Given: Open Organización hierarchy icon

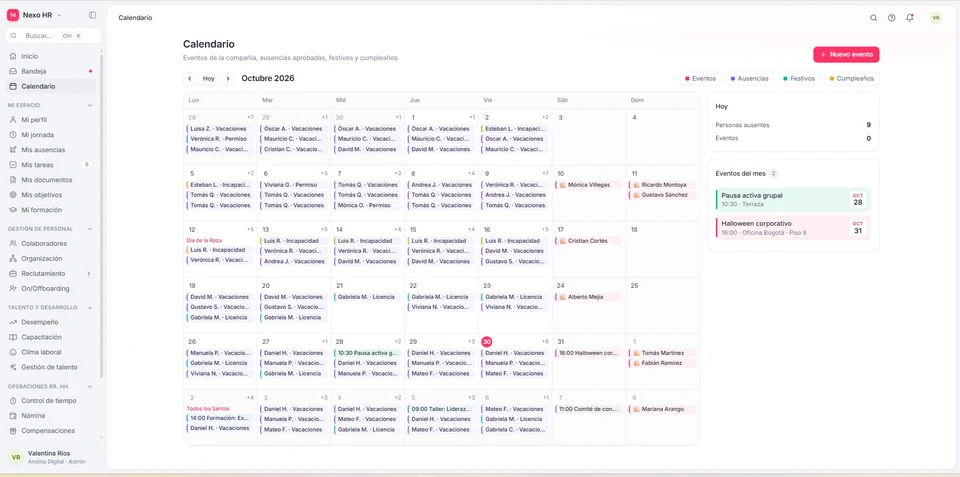Looking at the screenshot, I should tap(13, 258).
